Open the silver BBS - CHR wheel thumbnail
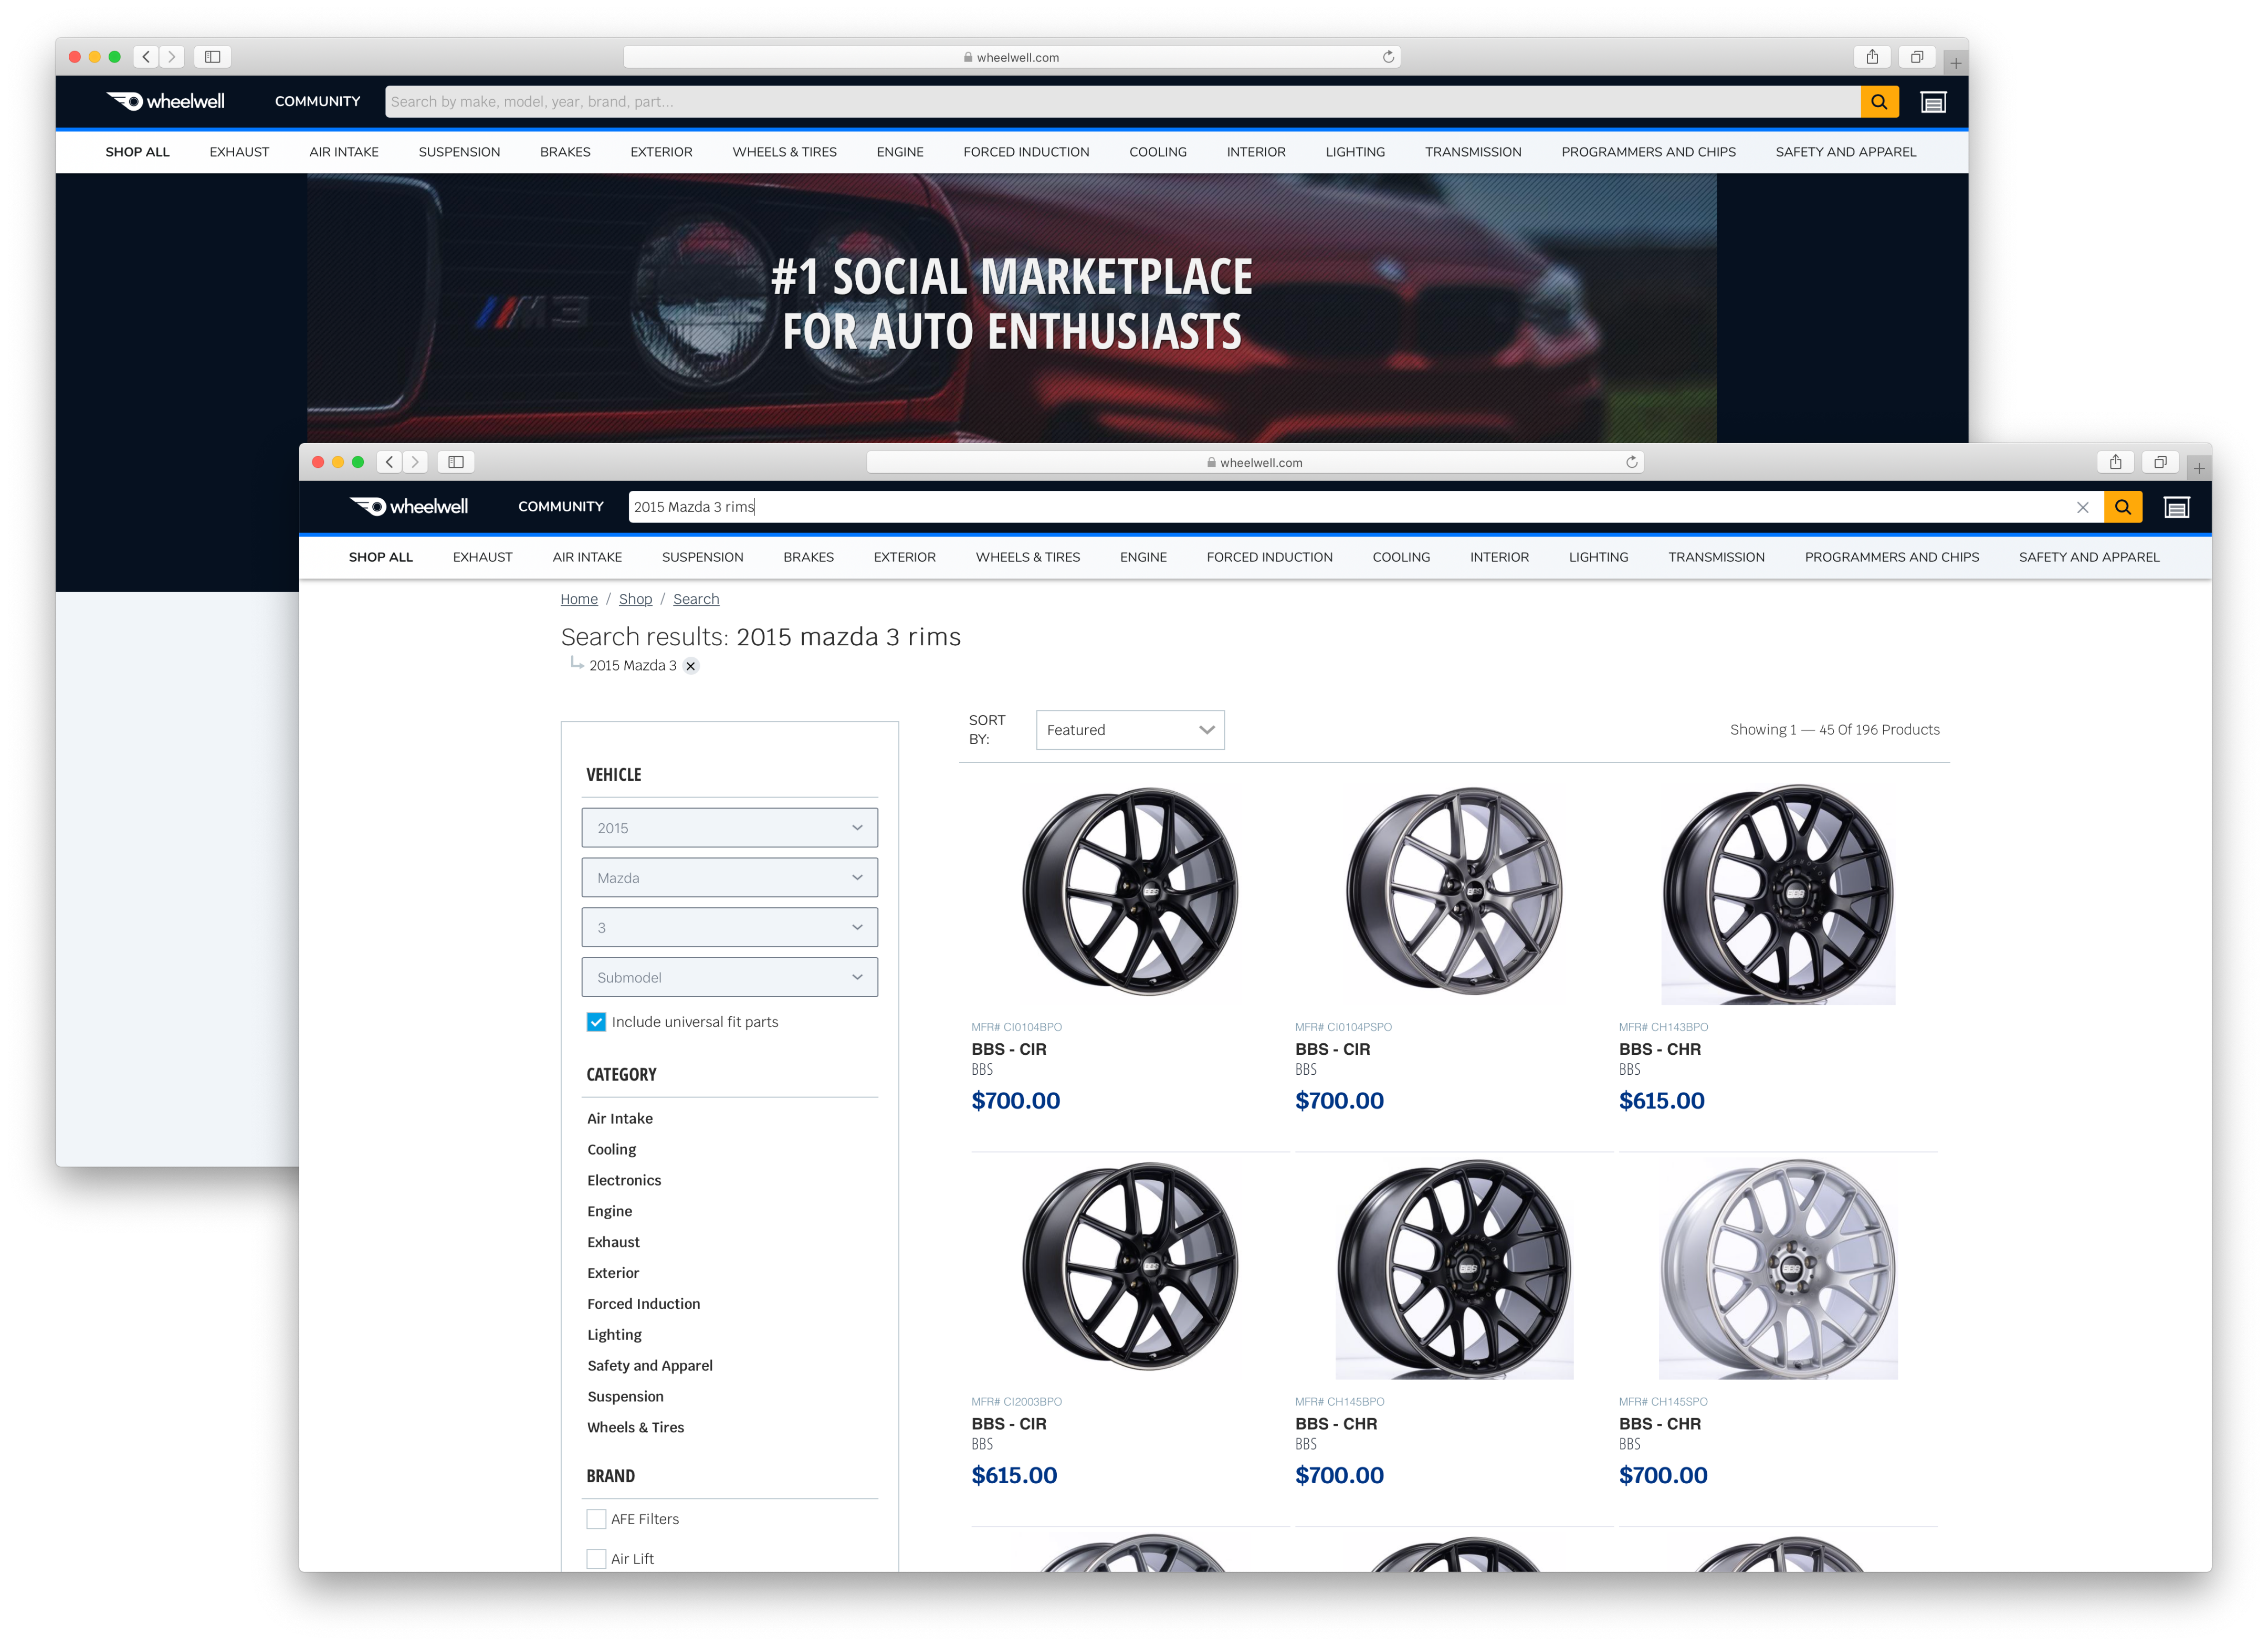Screen dimensions: 2268x1646 pos(1777,1269)
